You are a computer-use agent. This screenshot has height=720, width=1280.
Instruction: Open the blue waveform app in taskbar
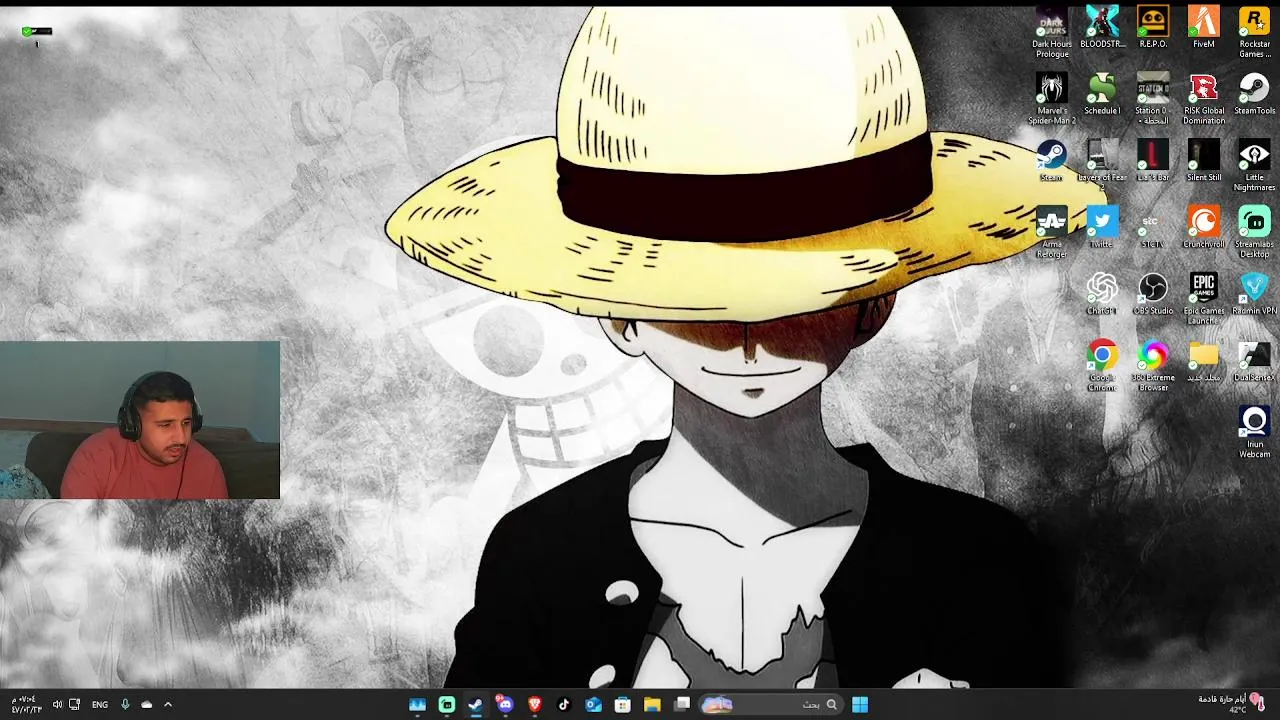pos(417,704)
